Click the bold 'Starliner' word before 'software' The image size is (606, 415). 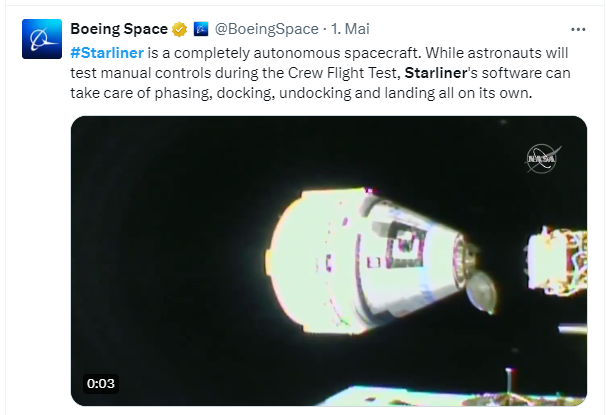pyautogui.click(x=439, y=72)
